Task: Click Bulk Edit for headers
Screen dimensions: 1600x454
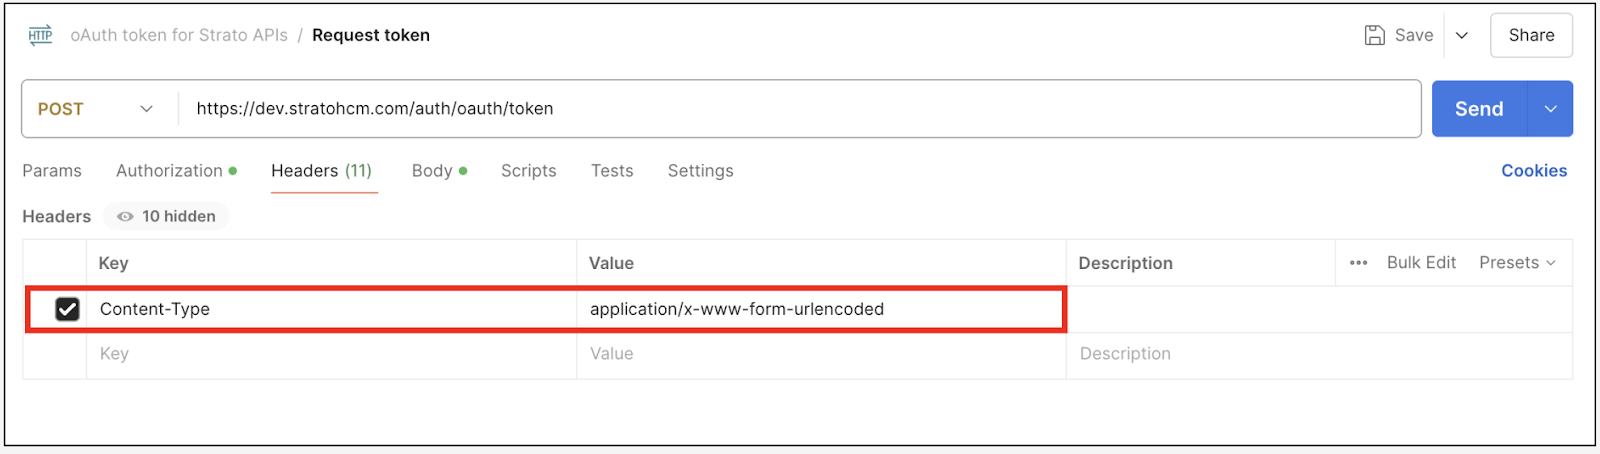Action: [1421, 263]
